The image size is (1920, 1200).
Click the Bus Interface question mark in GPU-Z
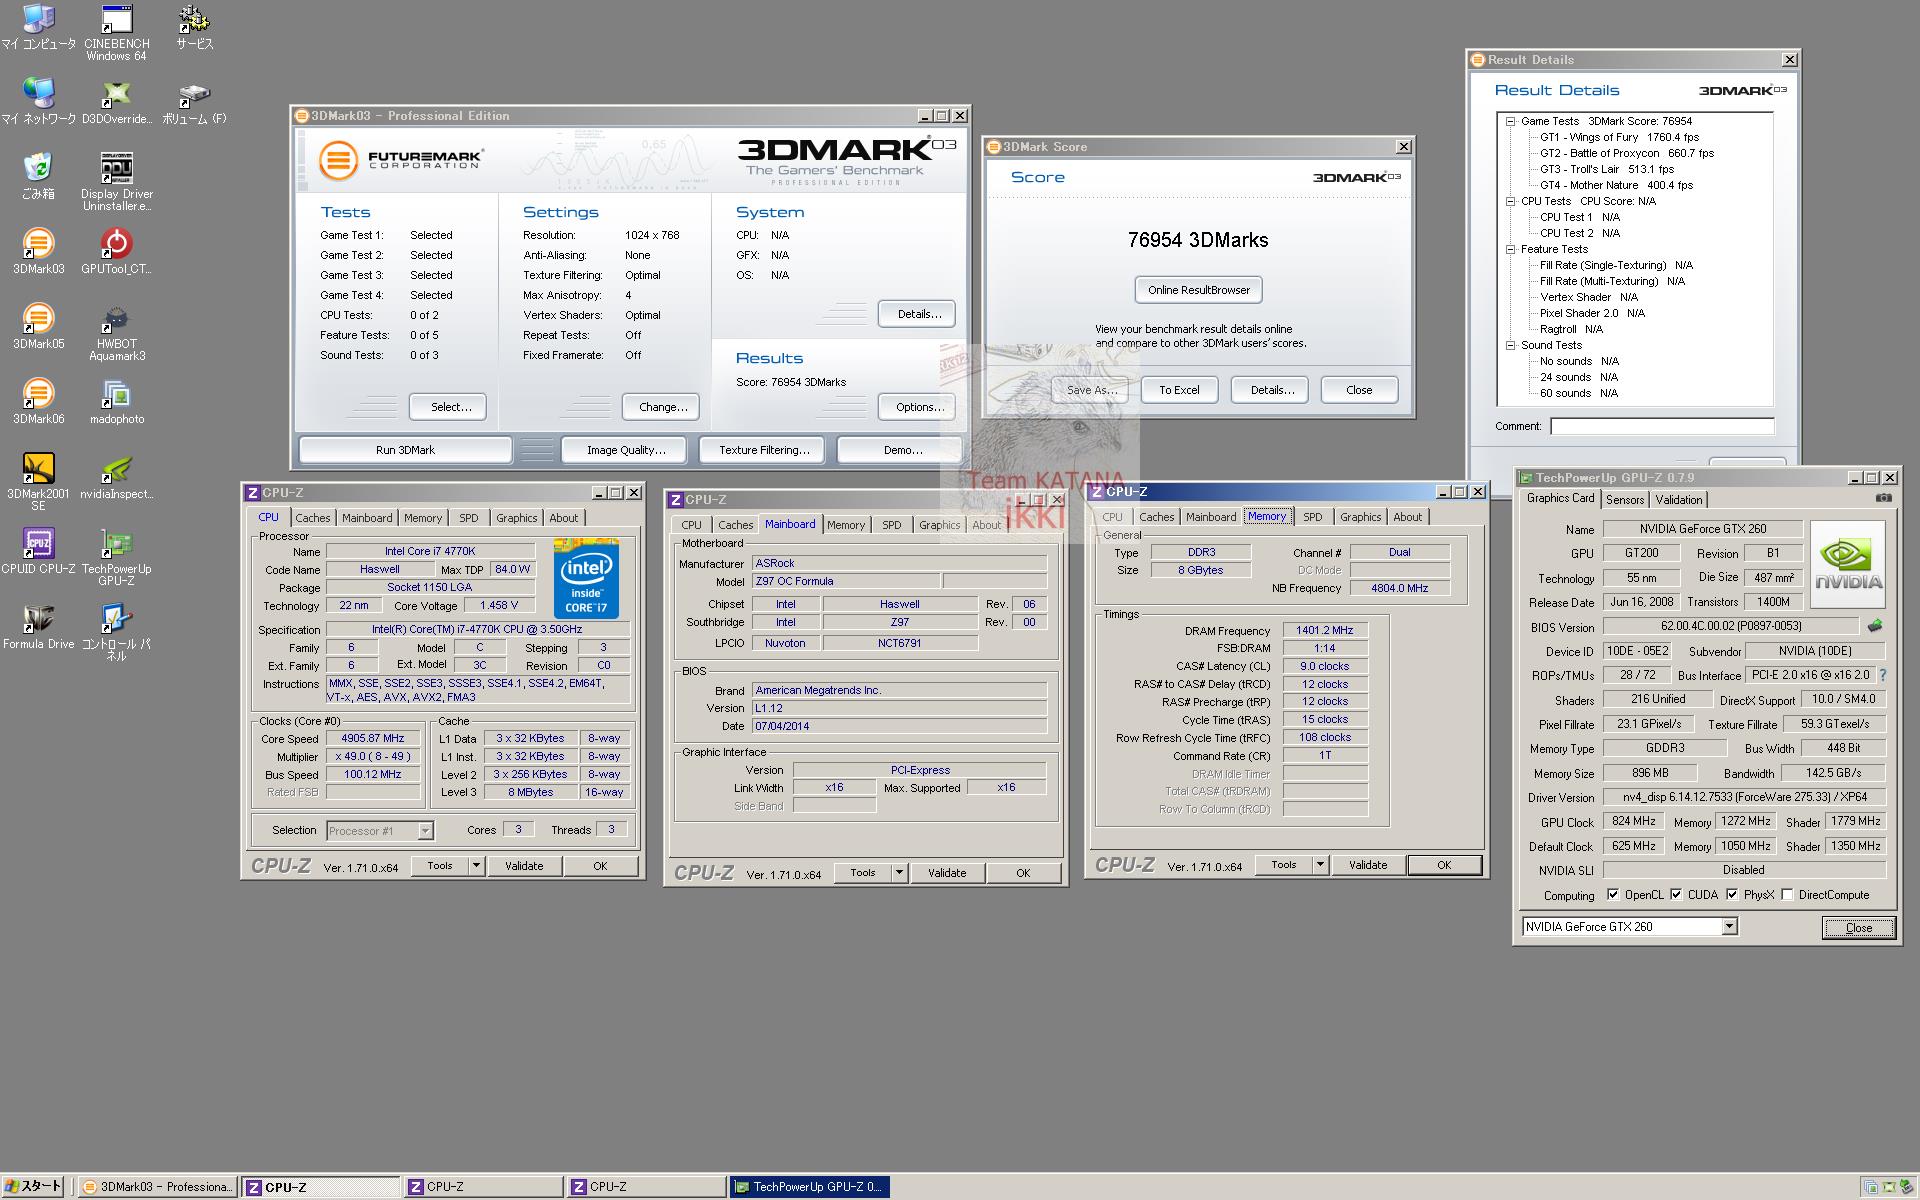(1883, 675)
